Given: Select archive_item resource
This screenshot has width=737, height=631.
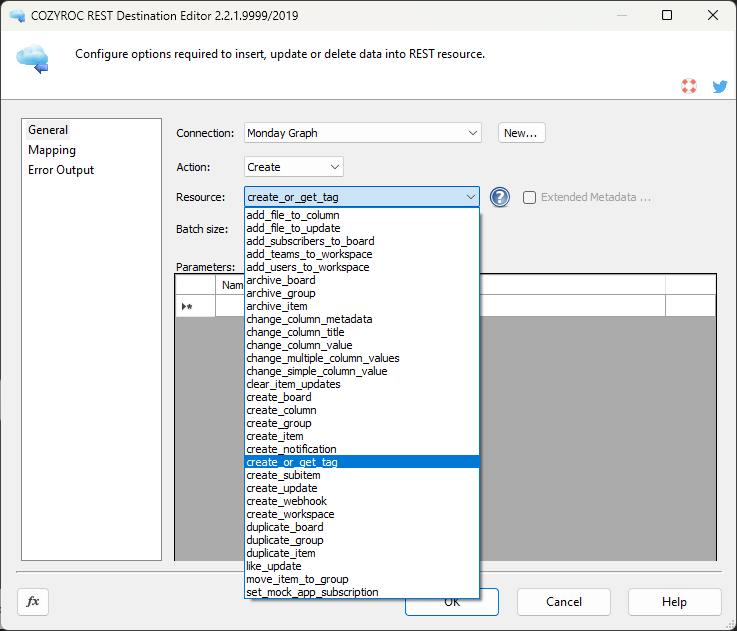Looking at the screenshot, I should 362,307.
